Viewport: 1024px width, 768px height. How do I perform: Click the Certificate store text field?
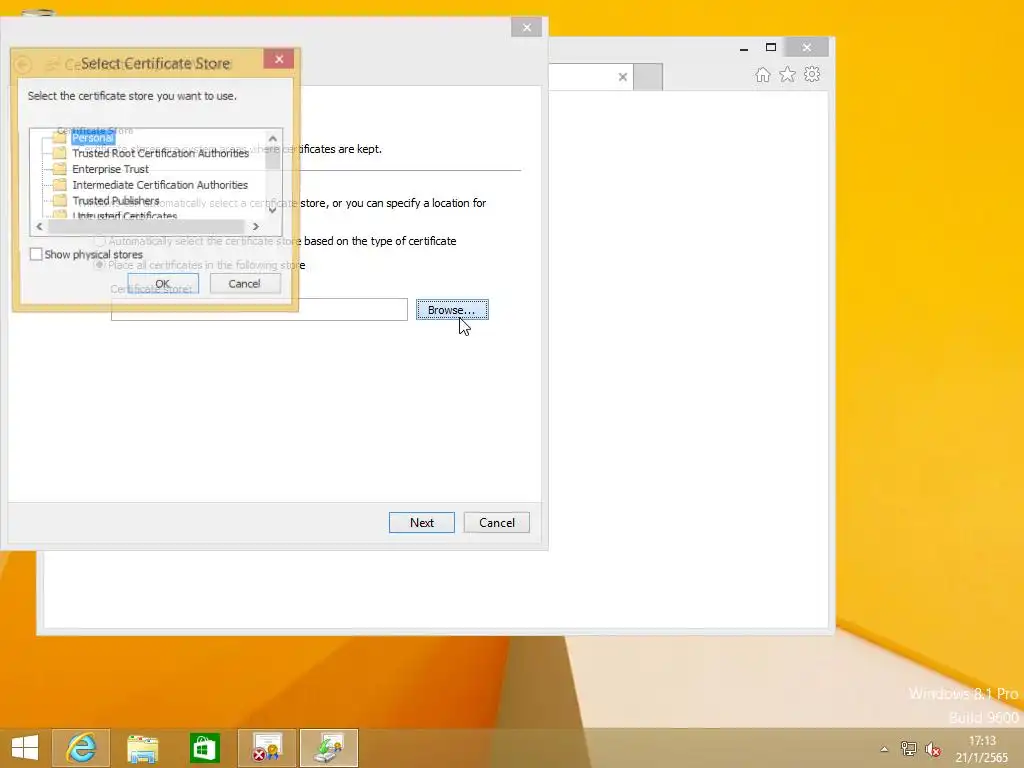[259, 310]
